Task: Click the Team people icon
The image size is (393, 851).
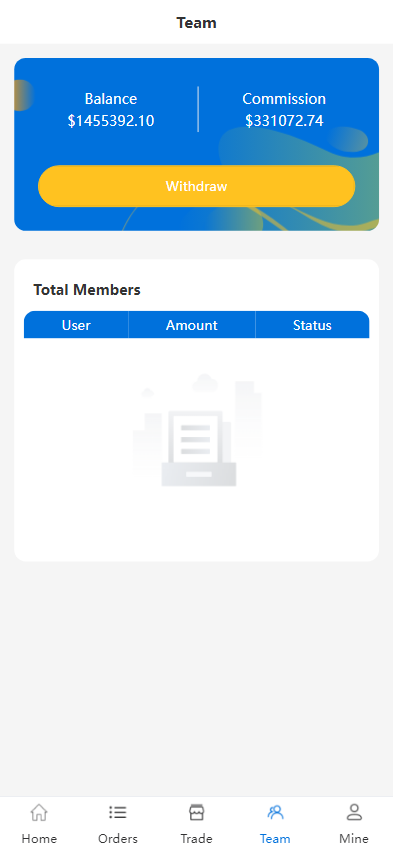Action: [275, 812]
